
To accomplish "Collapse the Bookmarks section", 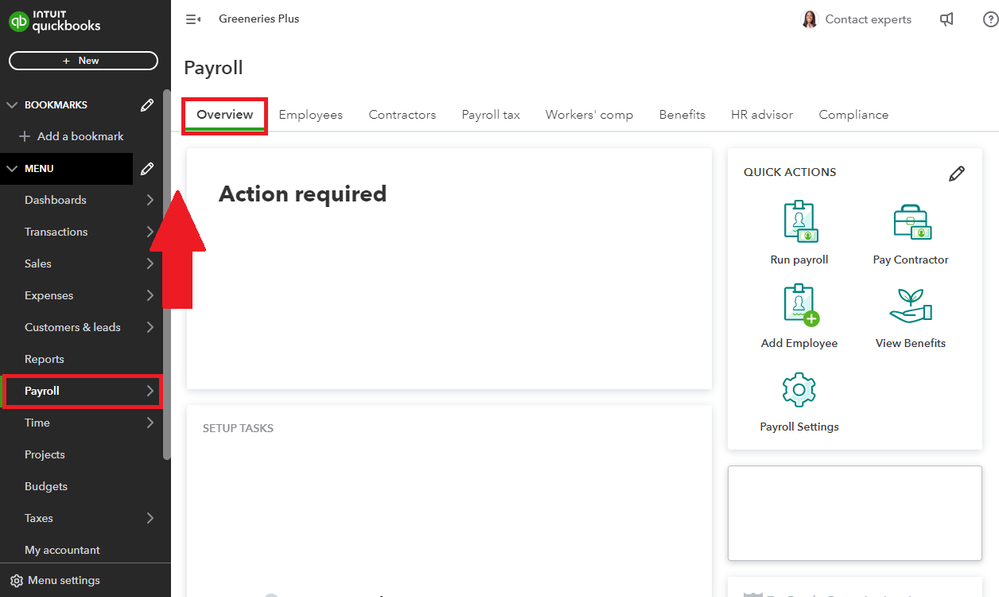I will 12,104.
